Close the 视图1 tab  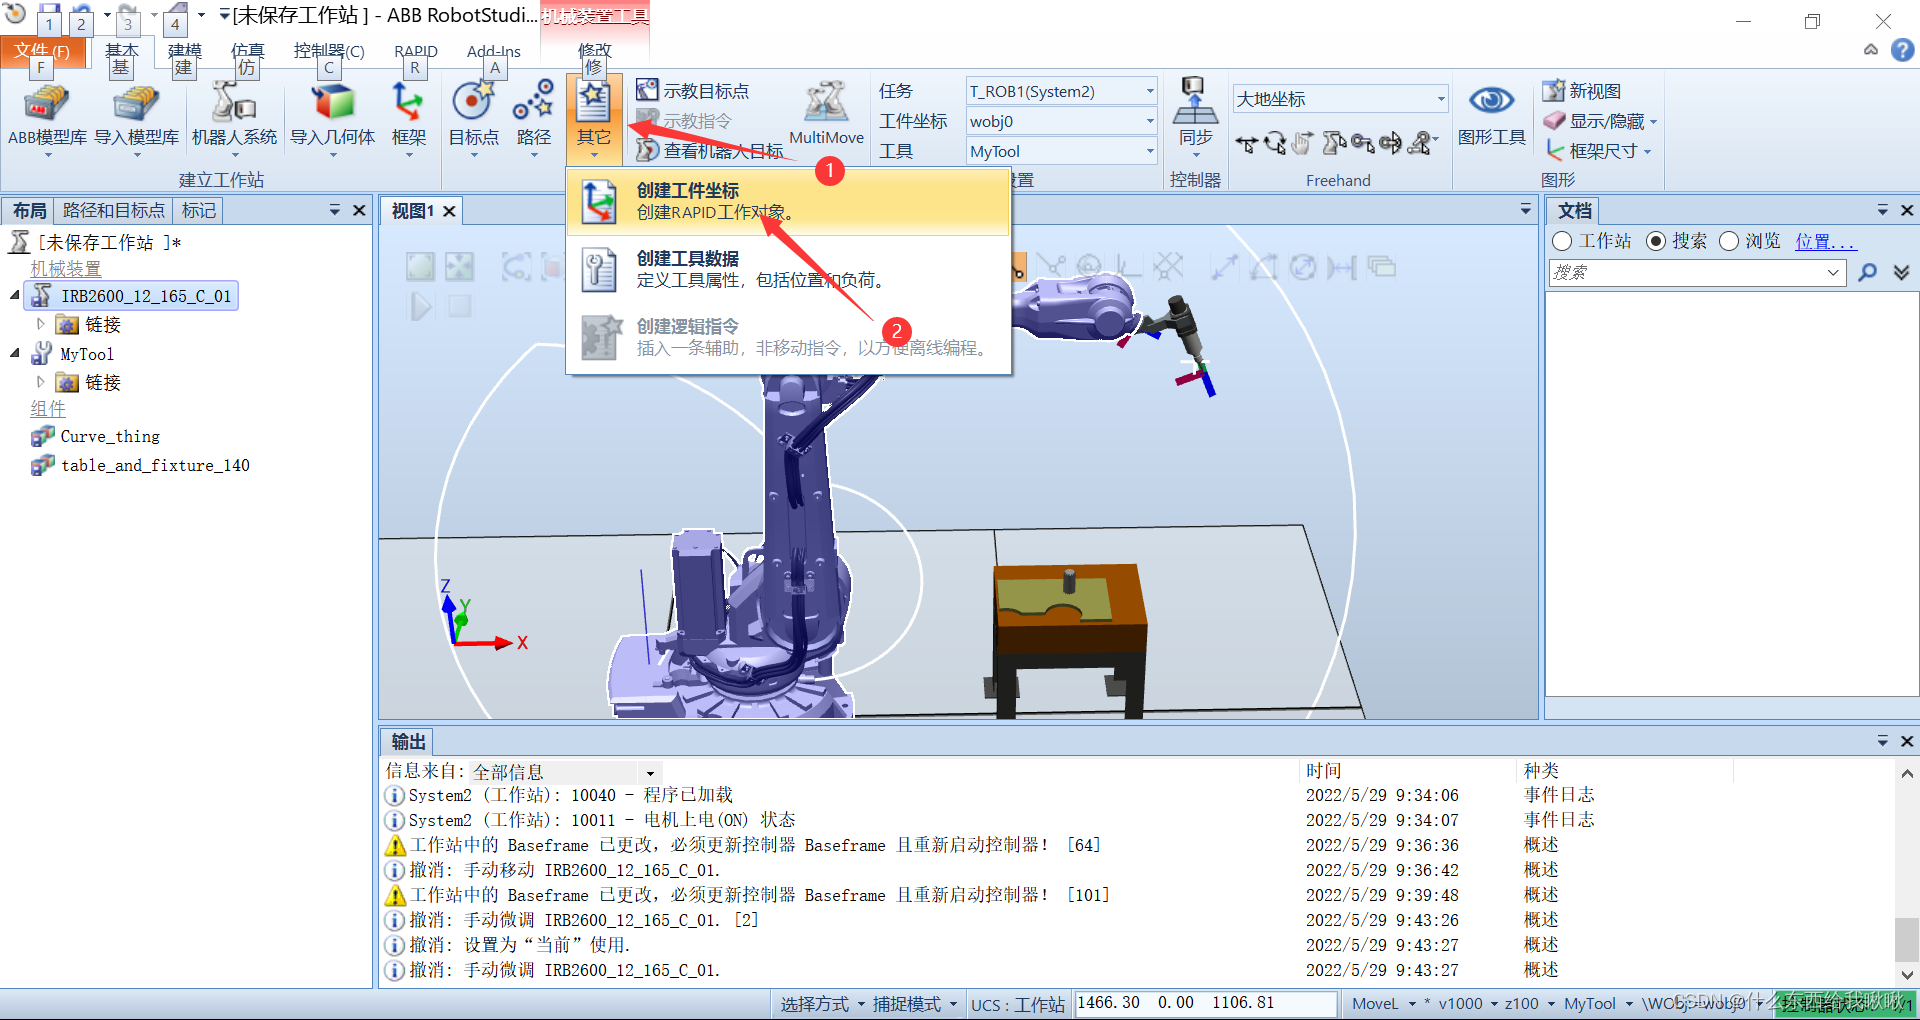[449, 211]
